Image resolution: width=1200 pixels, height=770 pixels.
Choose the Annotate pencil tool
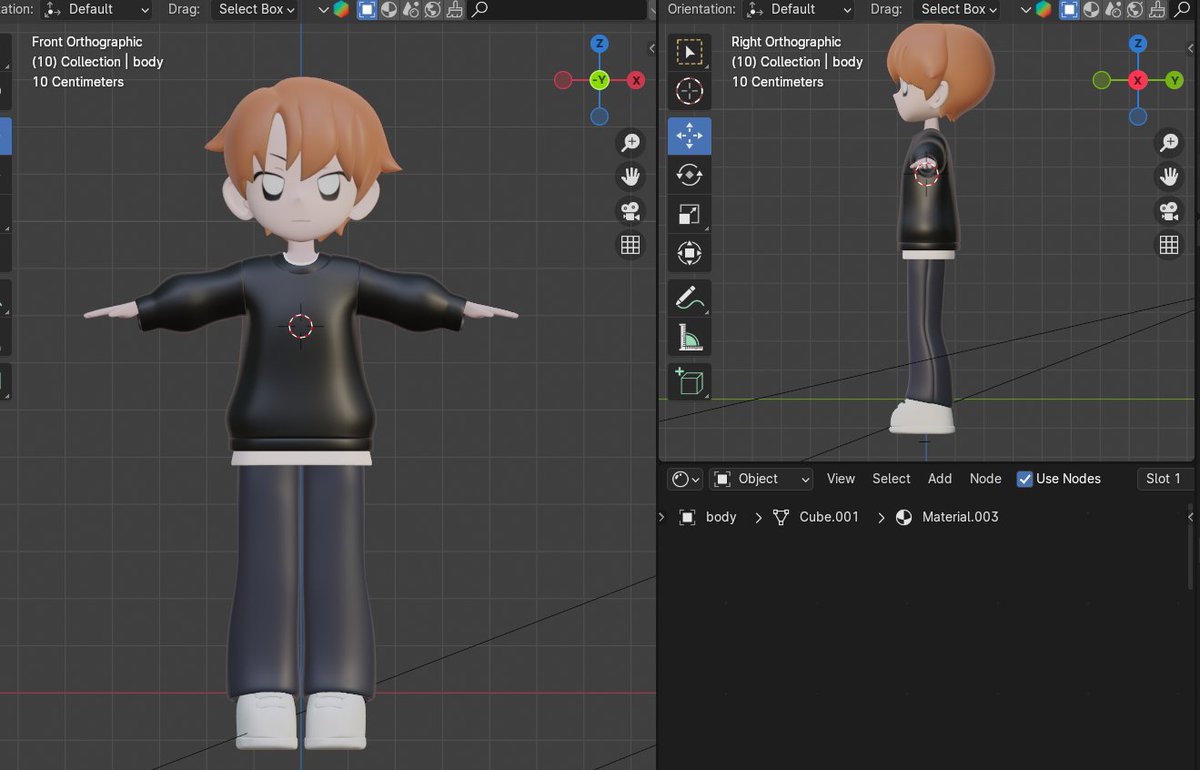click(689, 297)
